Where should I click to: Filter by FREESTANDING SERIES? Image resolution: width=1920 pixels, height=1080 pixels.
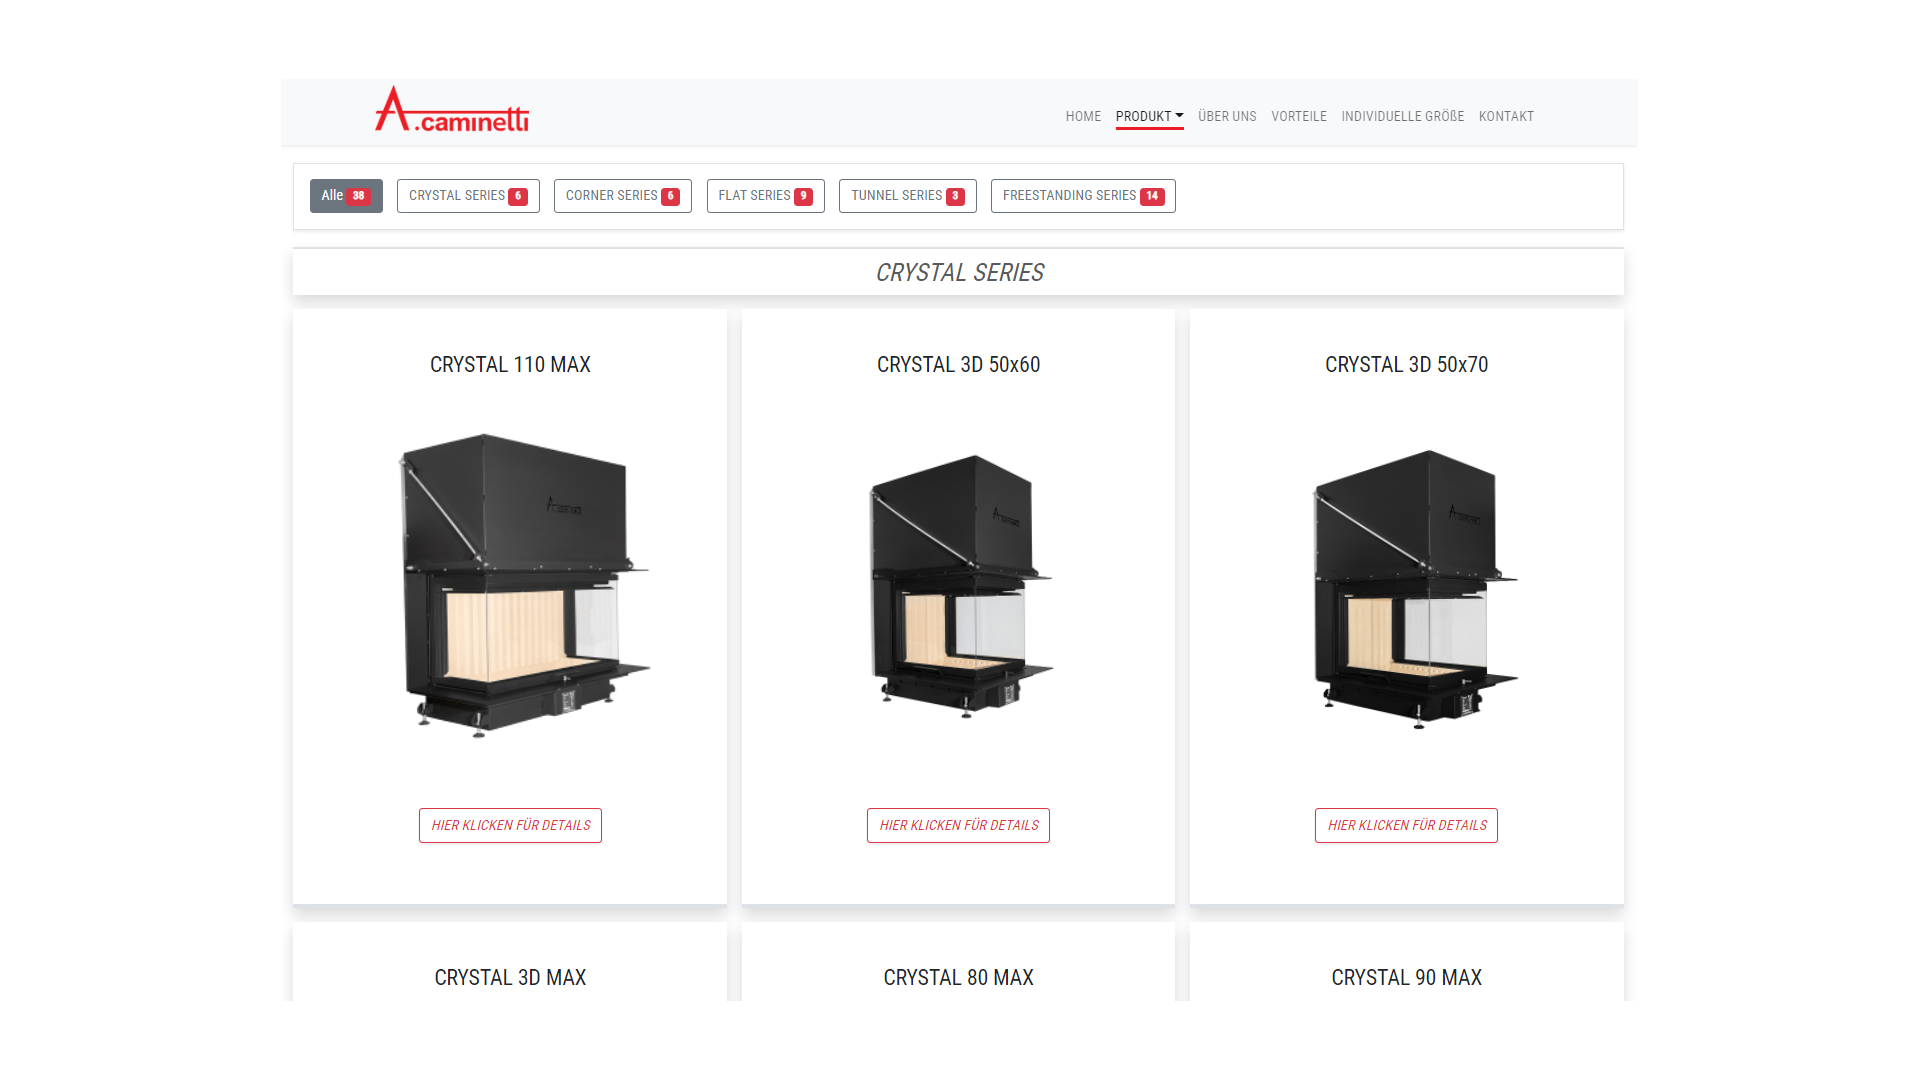click(1083, 196)
